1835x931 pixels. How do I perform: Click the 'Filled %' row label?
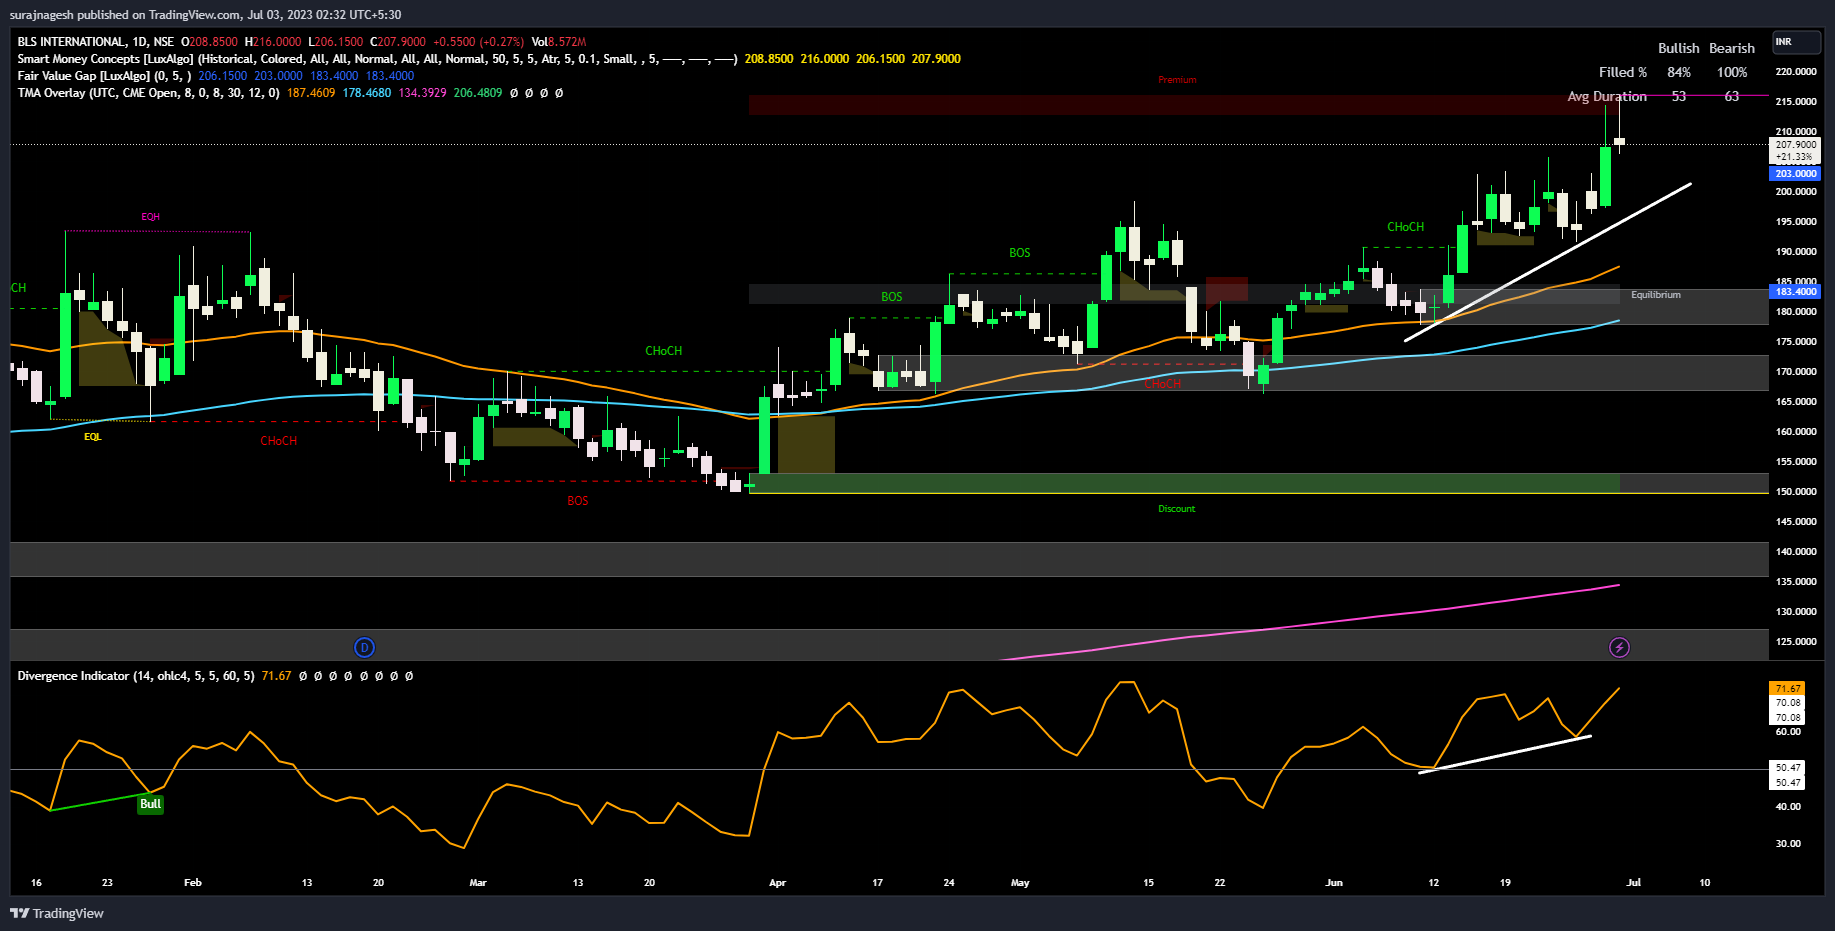1622,72
